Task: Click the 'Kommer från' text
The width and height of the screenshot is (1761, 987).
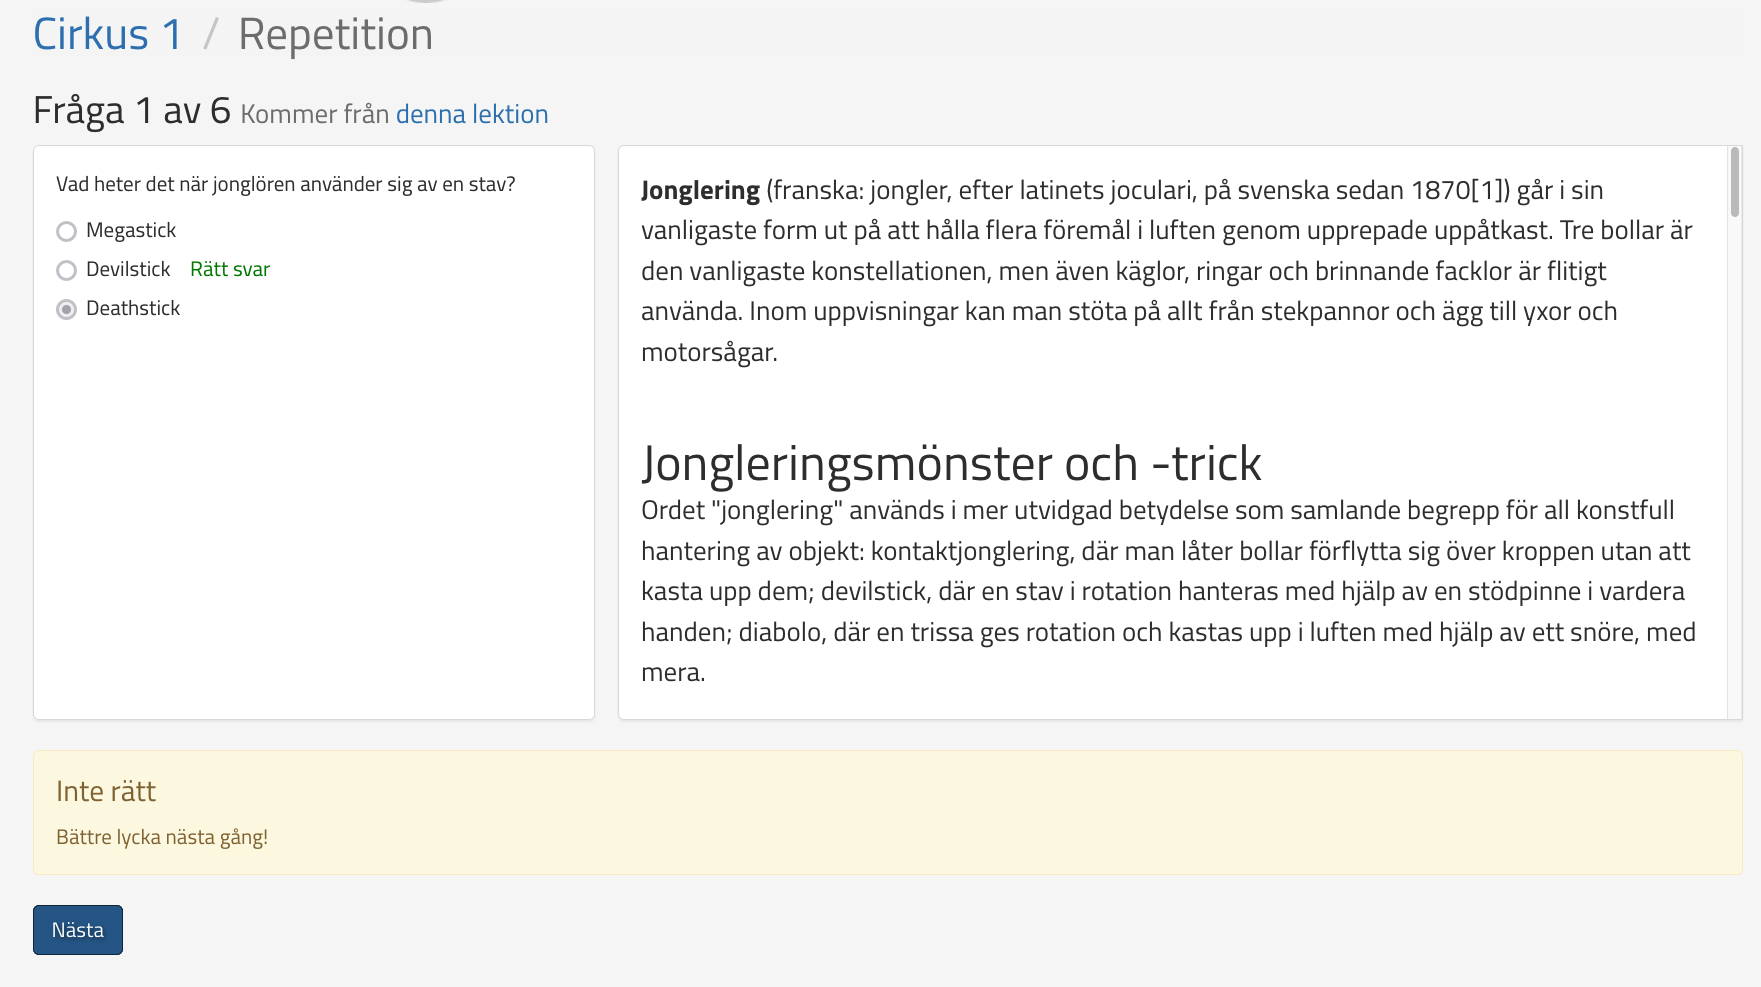Action: 315,115
